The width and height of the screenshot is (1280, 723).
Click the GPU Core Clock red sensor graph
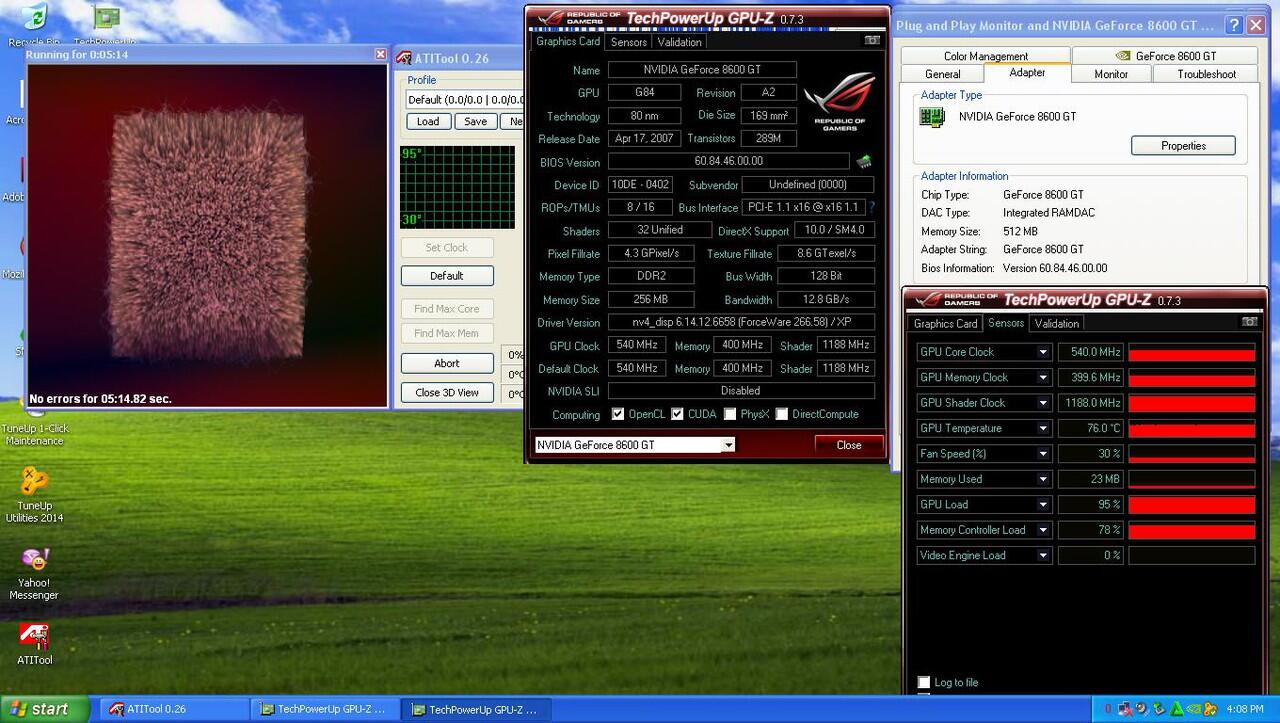click(1191, 352)
